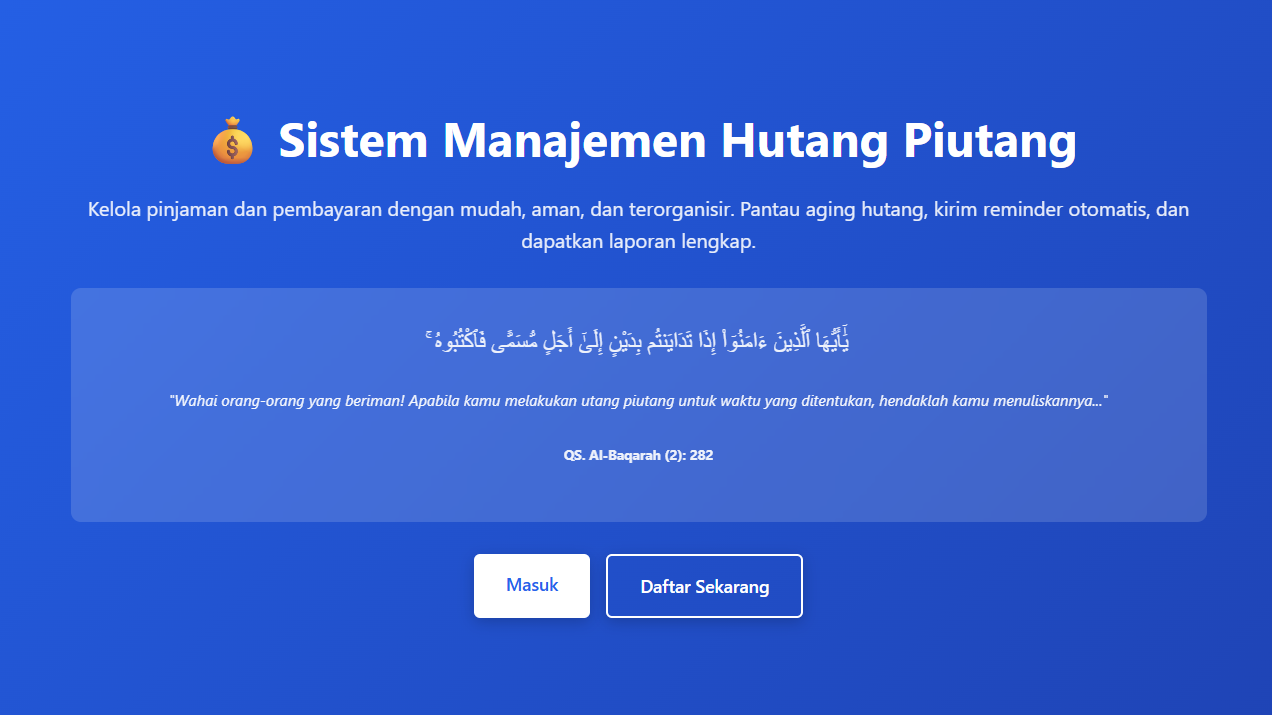Viewport: 1272px width, 715px height.
Task: Click the Indonesian translation of the verse
Action: (638, 400)
